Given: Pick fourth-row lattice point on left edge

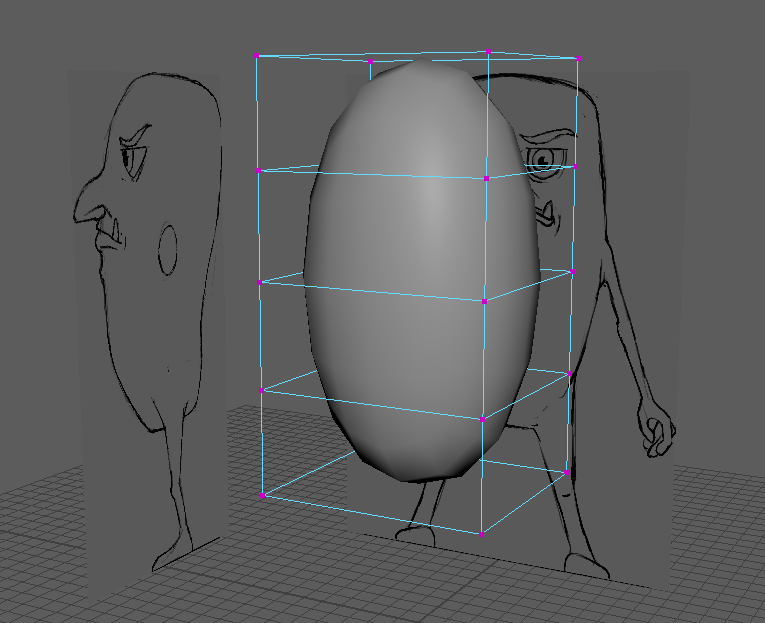Looking at the screenshot, I should tap(262, 390).
